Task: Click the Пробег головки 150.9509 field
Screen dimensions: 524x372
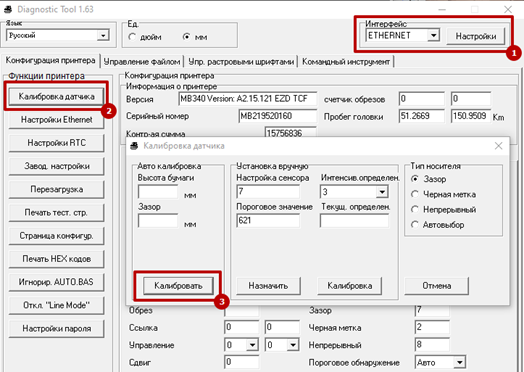Action: click(x=471, y=116)
